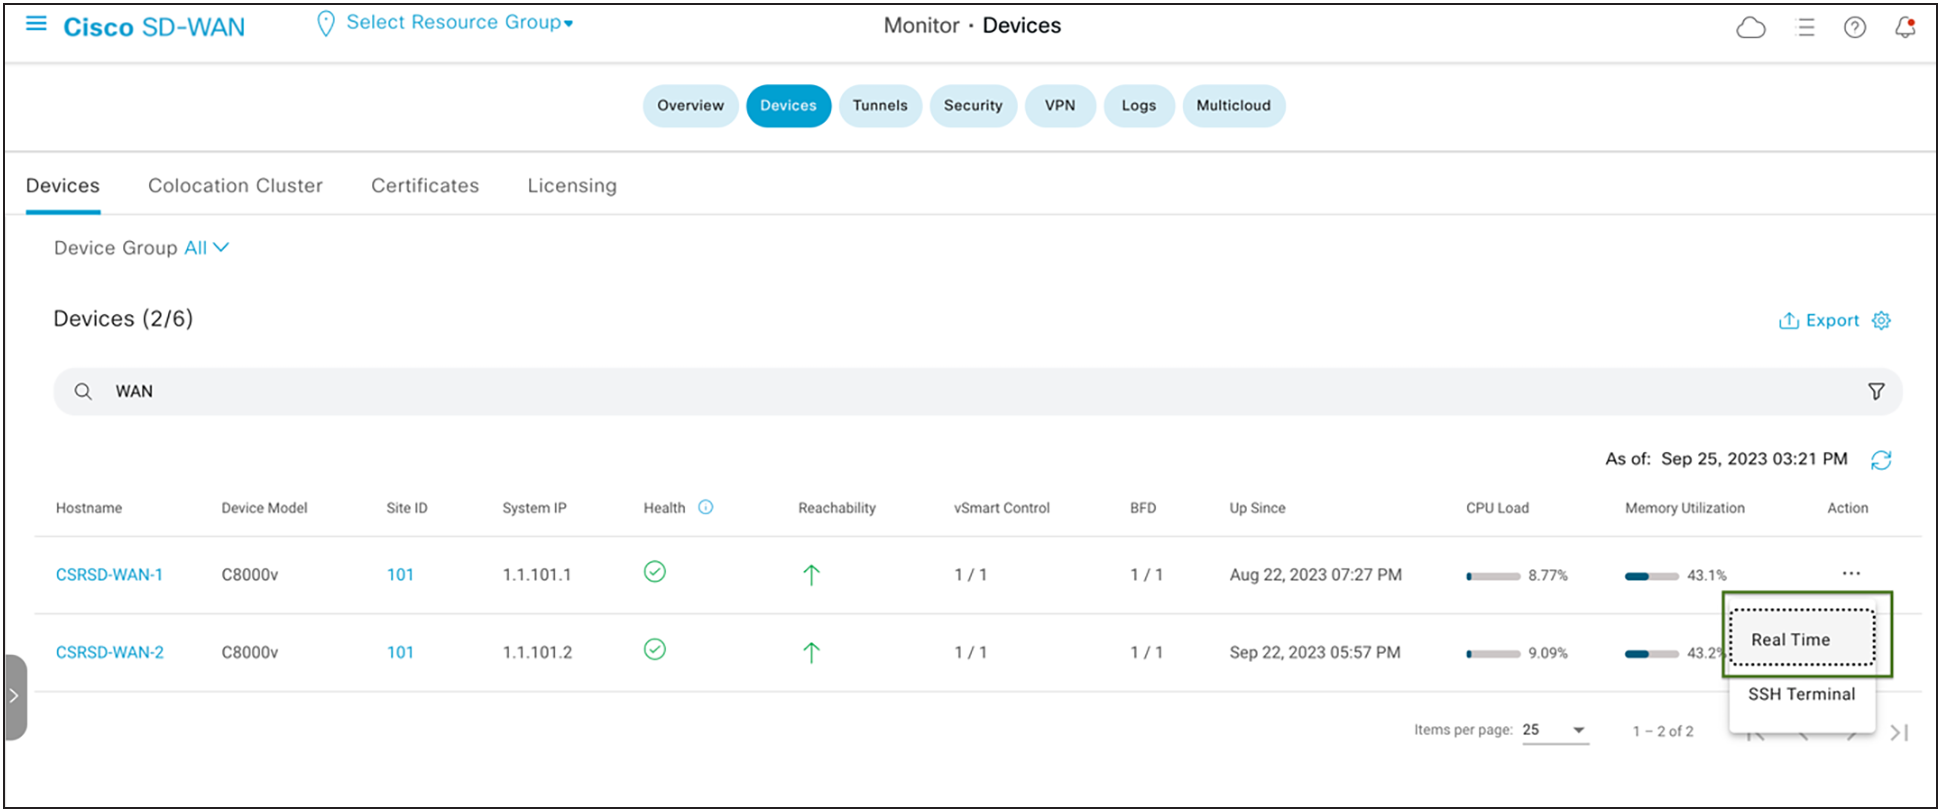Open the VPN pill tab

1060,106
